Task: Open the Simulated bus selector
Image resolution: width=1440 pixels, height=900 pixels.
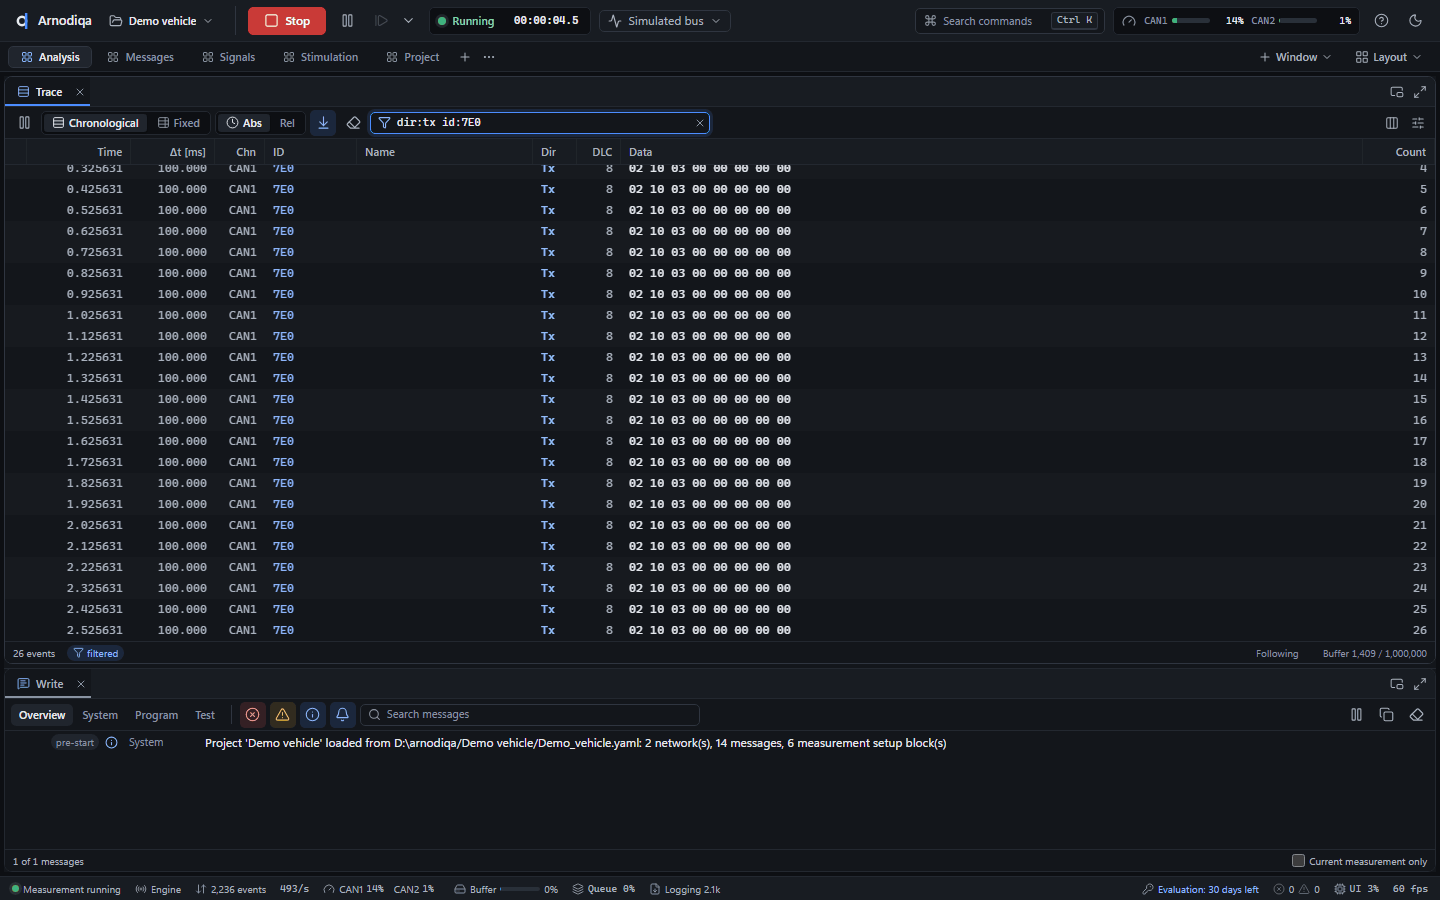Action: pyautogui.click(x=665, y=21)
